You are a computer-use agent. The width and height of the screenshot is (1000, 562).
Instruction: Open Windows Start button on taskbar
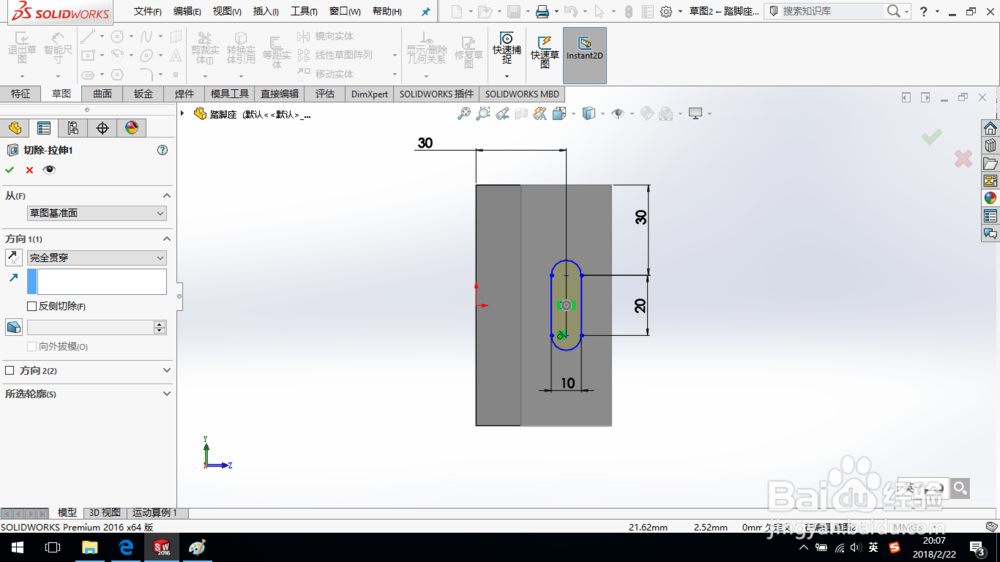[17, 547]
